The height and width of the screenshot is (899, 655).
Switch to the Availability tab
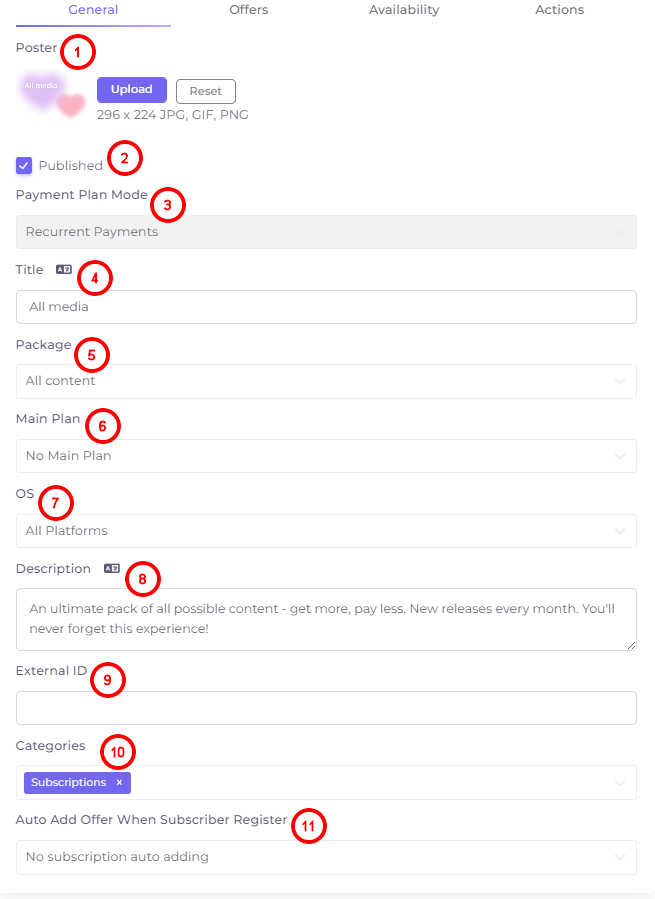tap(404, 10)
